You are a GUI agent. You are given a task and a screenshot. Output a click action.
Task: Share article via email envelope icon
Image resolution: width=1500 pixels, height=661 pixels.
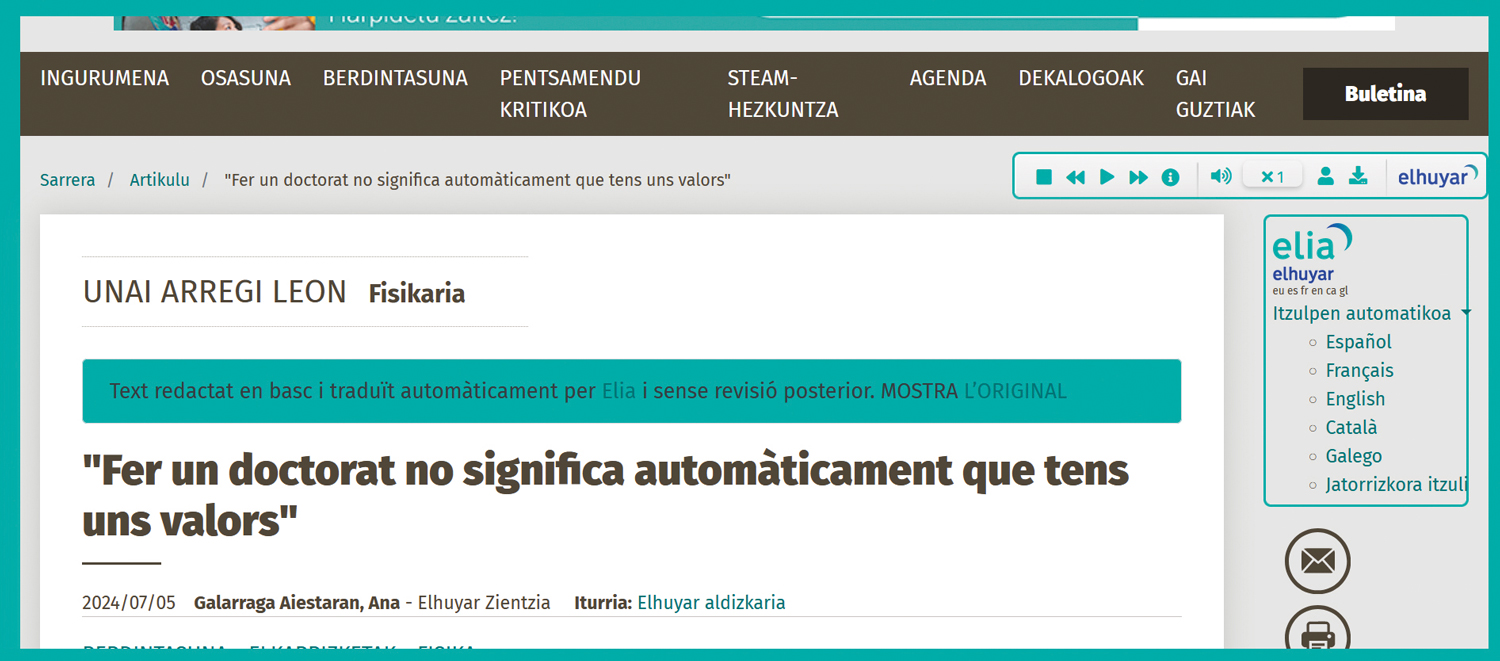tap(1317, 561)
